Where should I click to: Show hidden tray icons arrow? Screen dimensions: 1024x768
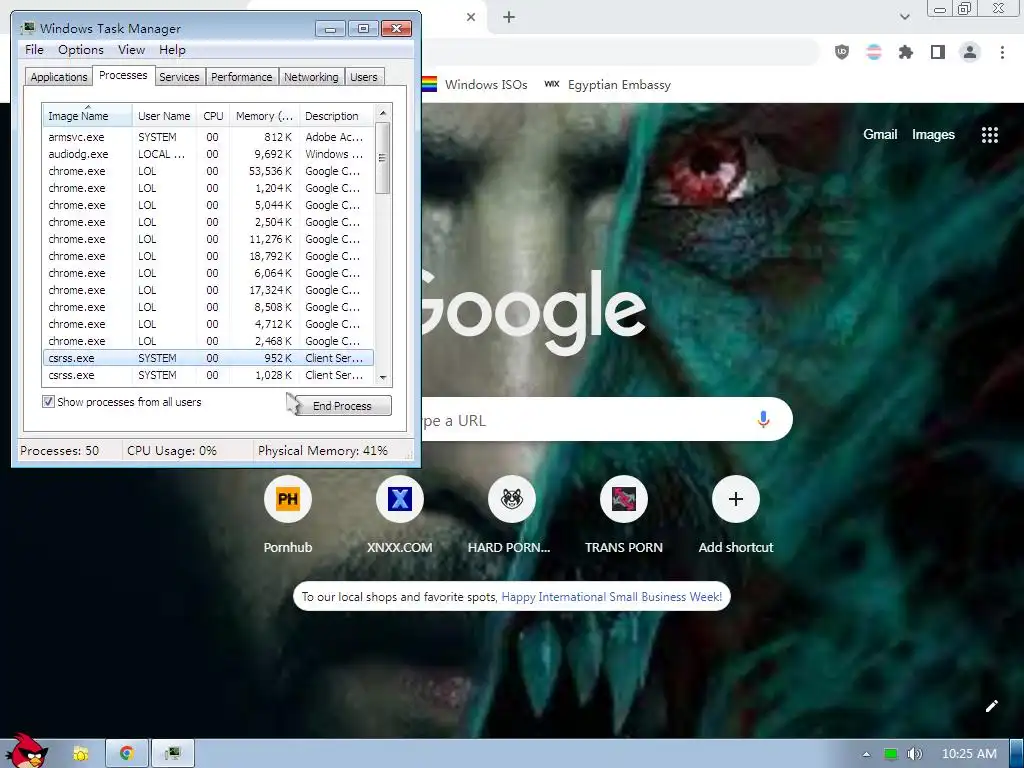867,754
